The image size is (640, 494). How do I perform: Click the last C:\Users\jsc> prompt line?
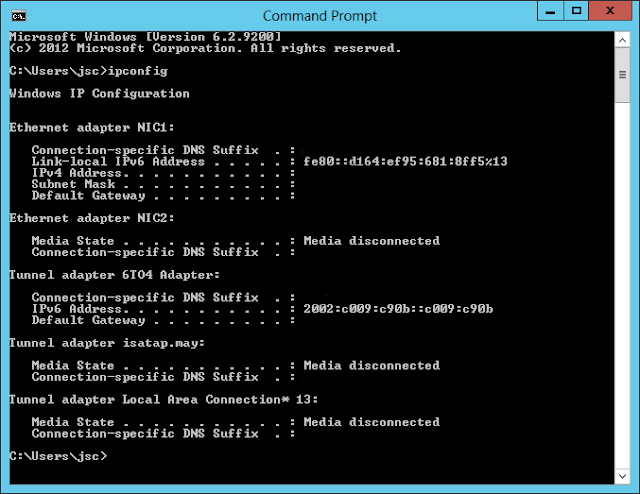click(57, 456)
